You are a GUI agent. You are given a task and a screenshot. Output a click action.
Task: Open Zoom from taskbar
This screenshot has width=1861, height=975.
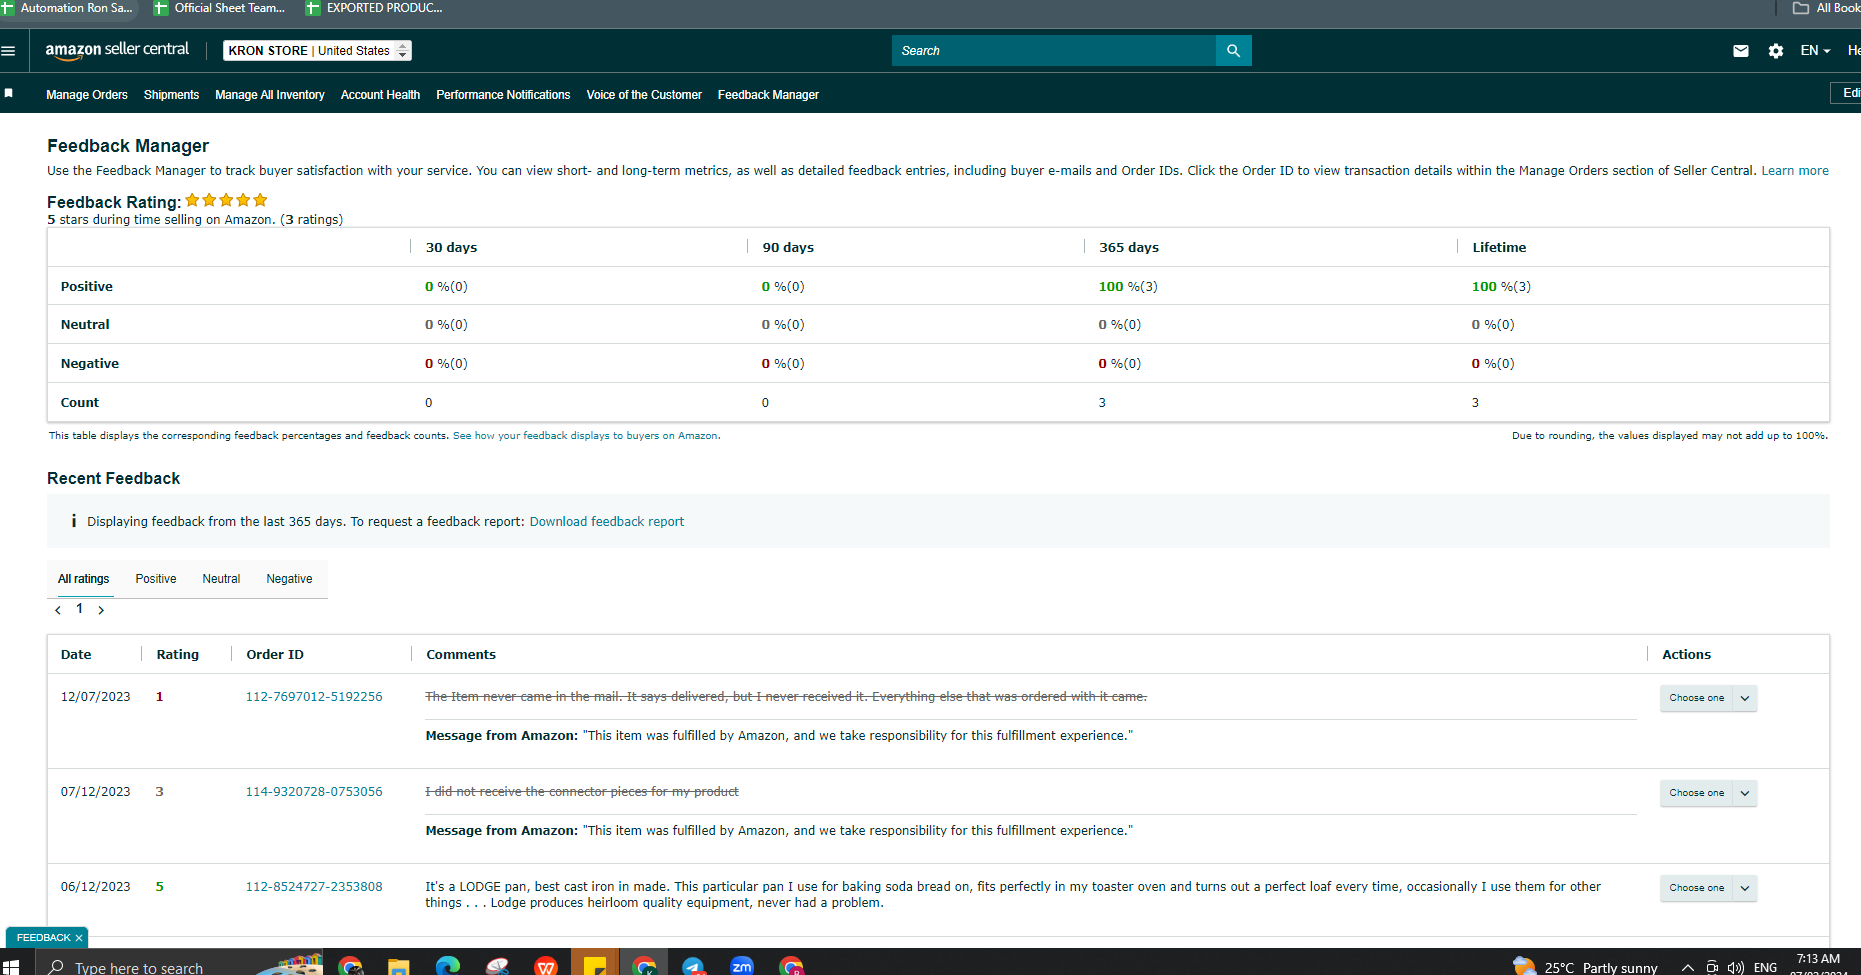[x=742, y=966]
